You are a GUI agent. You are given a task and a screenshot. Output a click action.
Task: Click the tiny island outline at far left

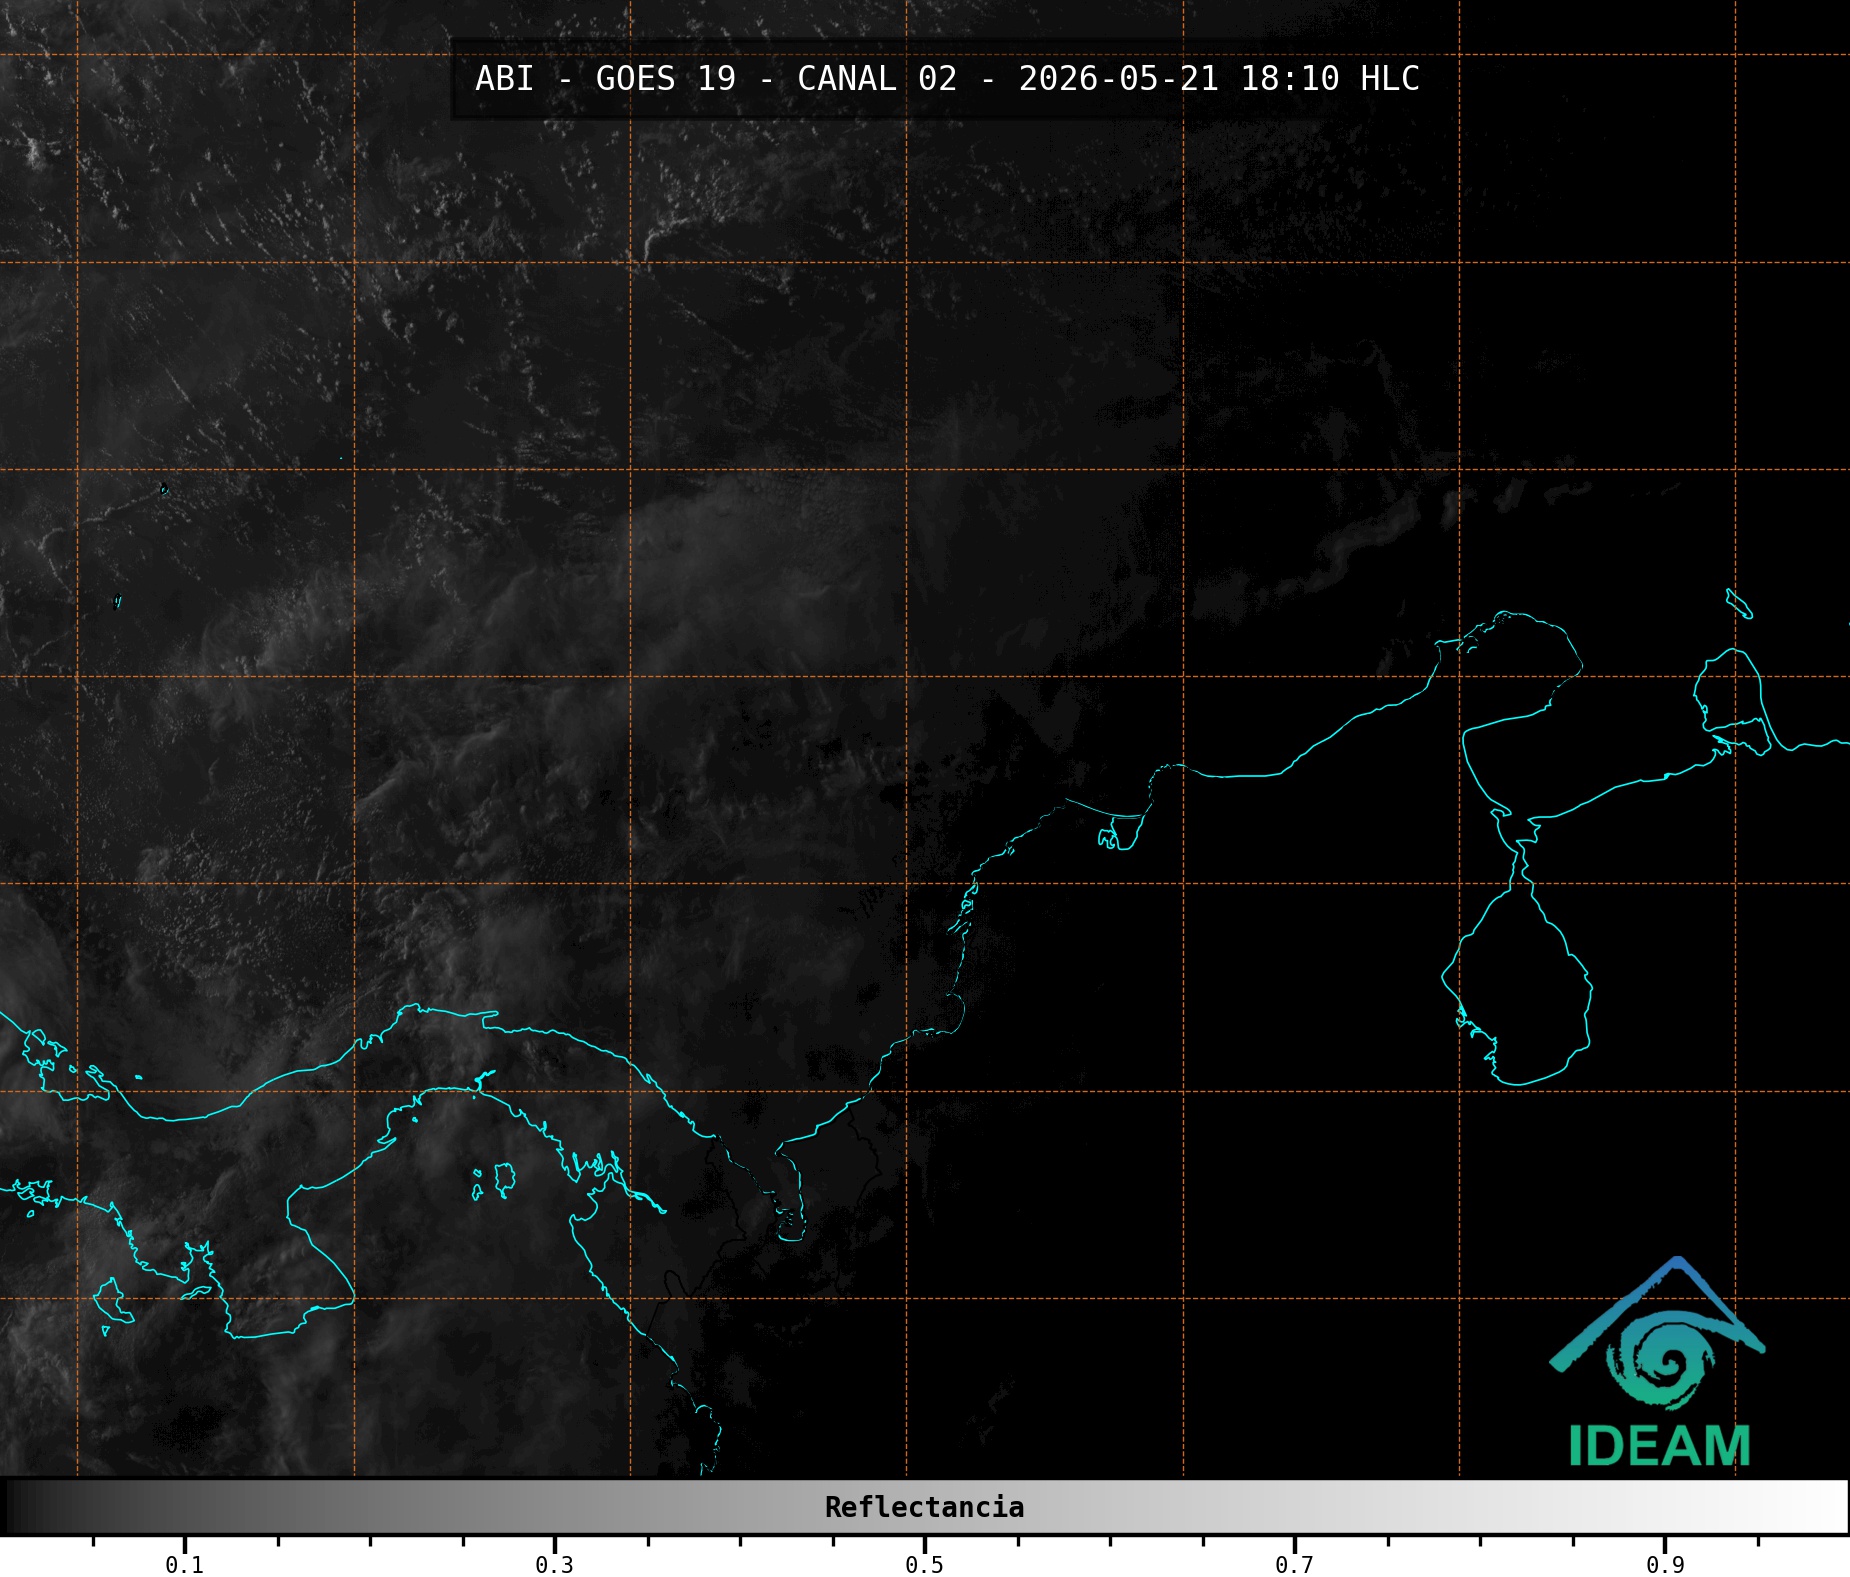118,601
